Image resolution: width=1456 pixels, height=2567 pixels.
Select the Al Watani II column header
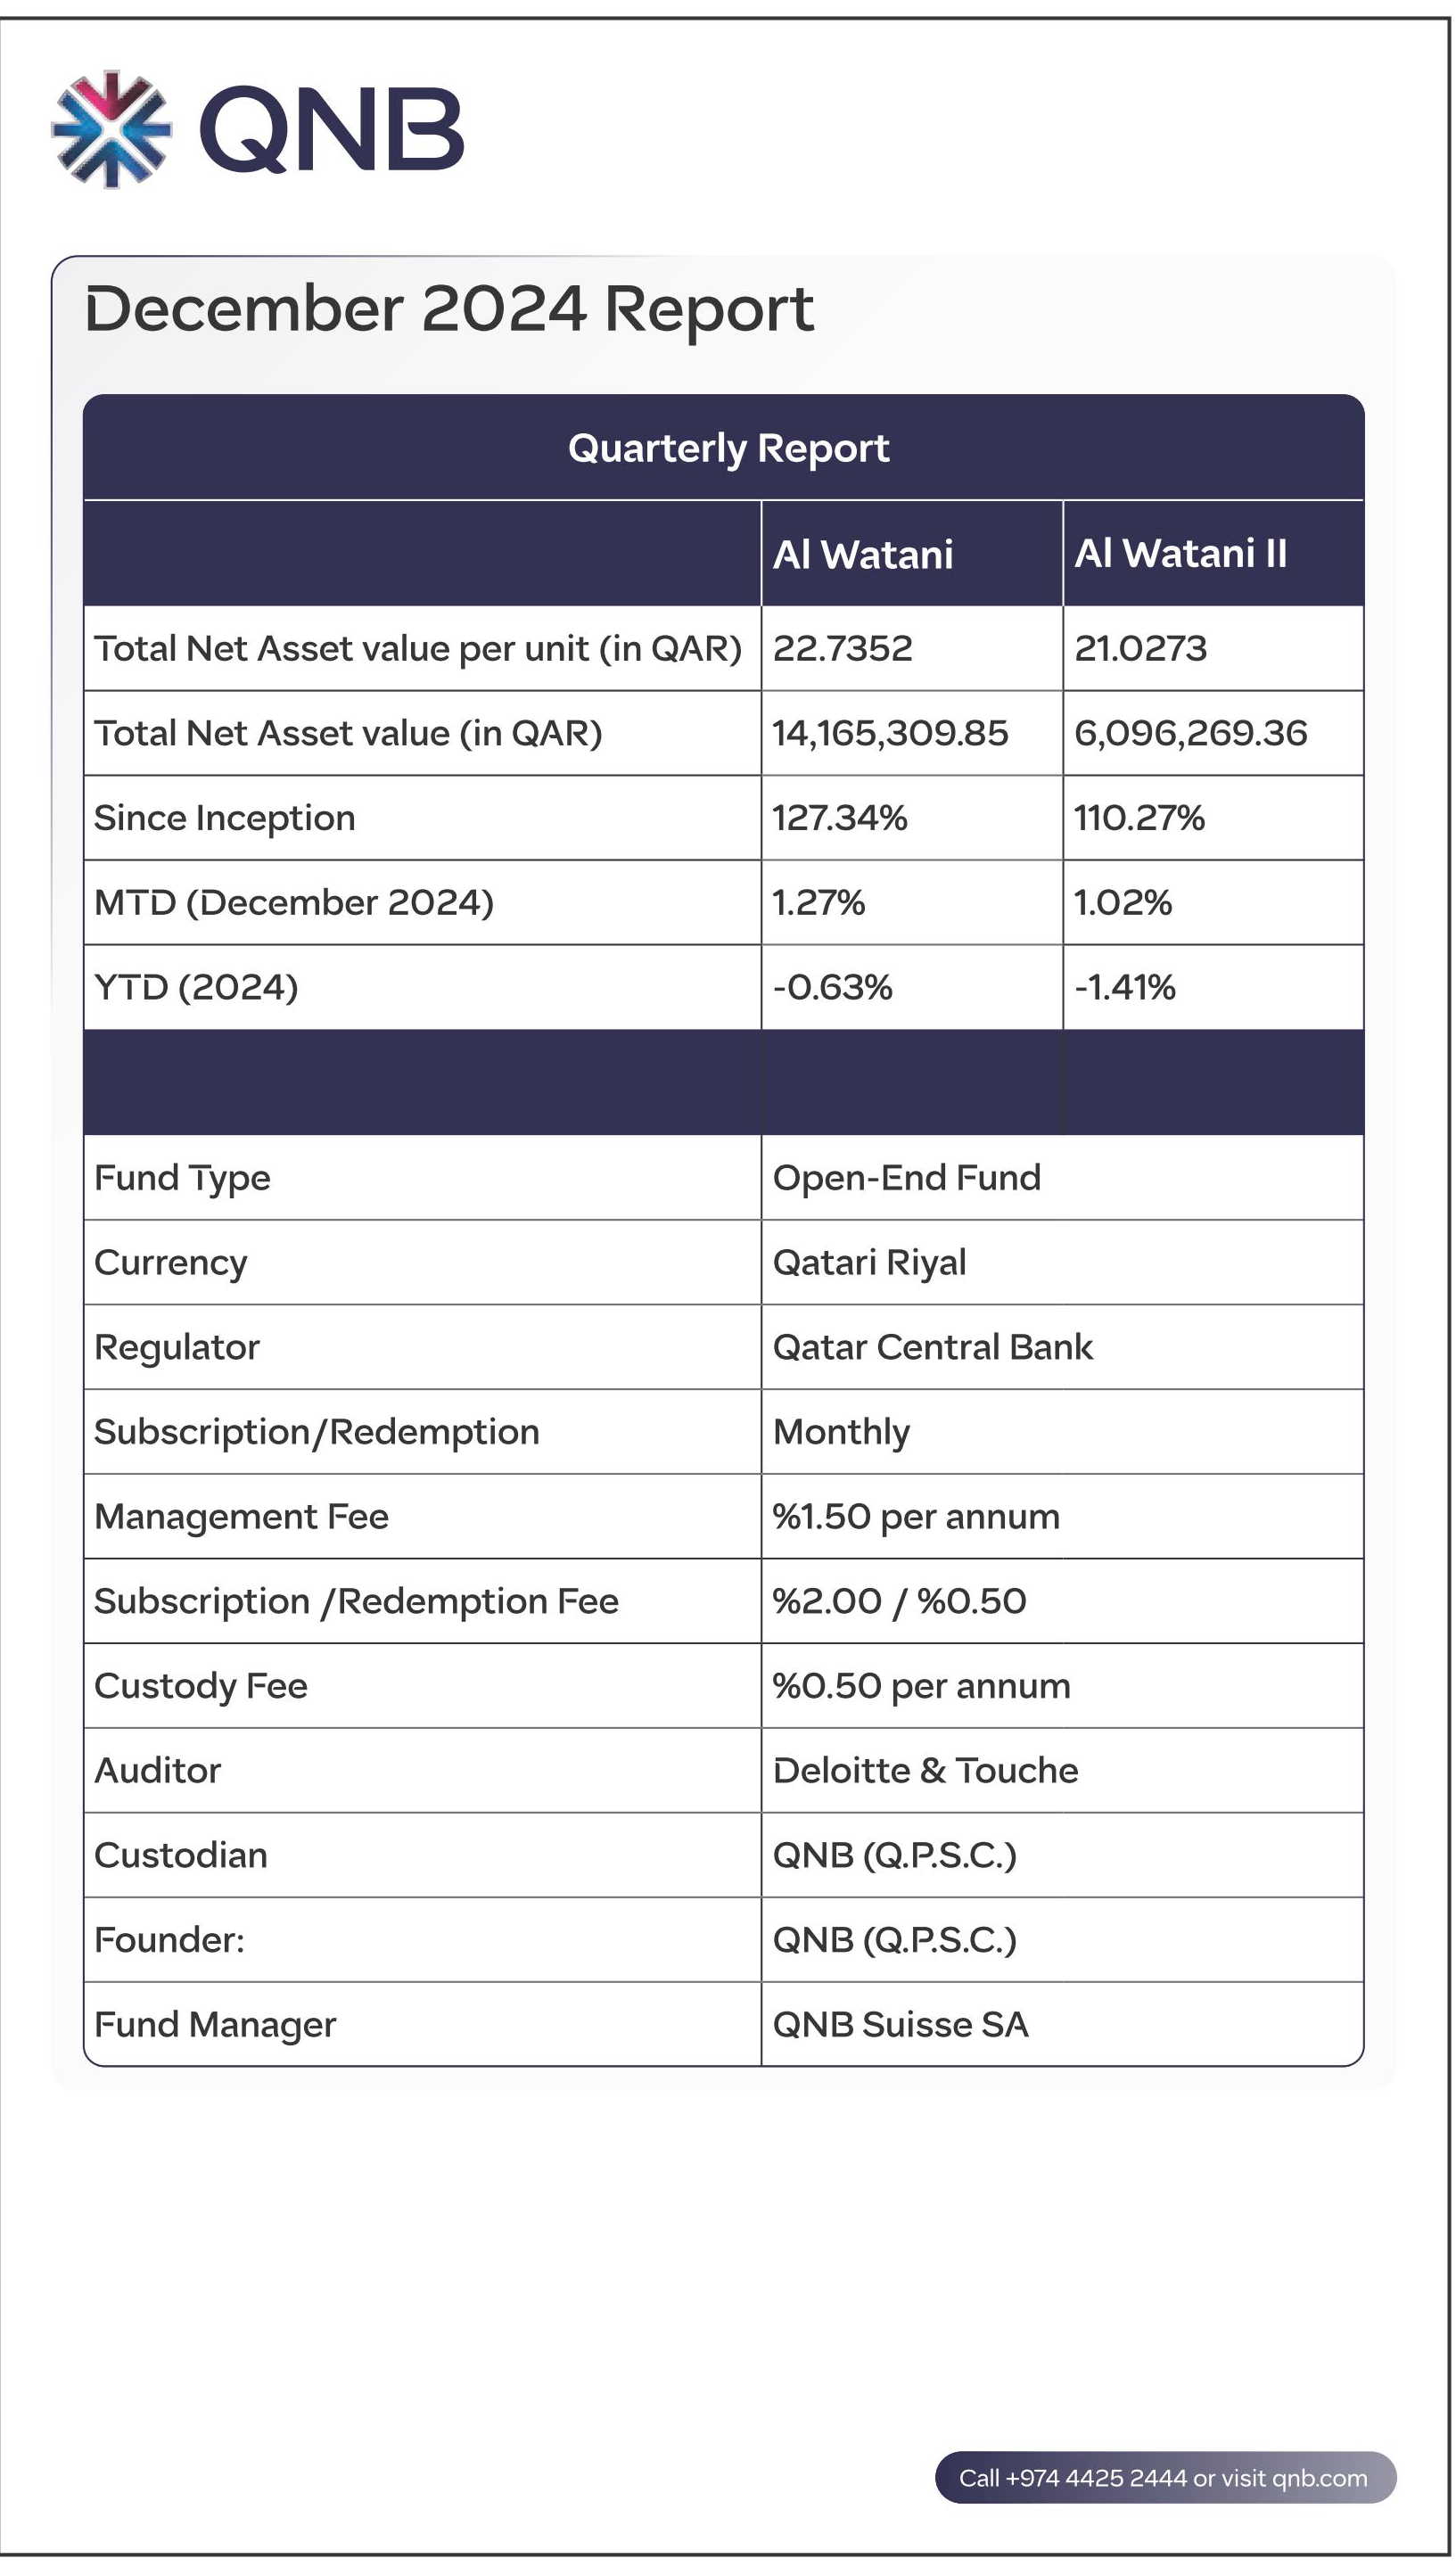[1214, 554]
